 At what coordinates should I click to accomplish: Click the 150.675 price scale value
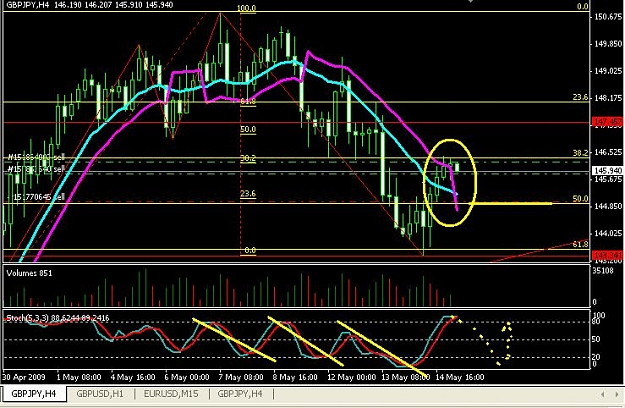pos(608,17)
